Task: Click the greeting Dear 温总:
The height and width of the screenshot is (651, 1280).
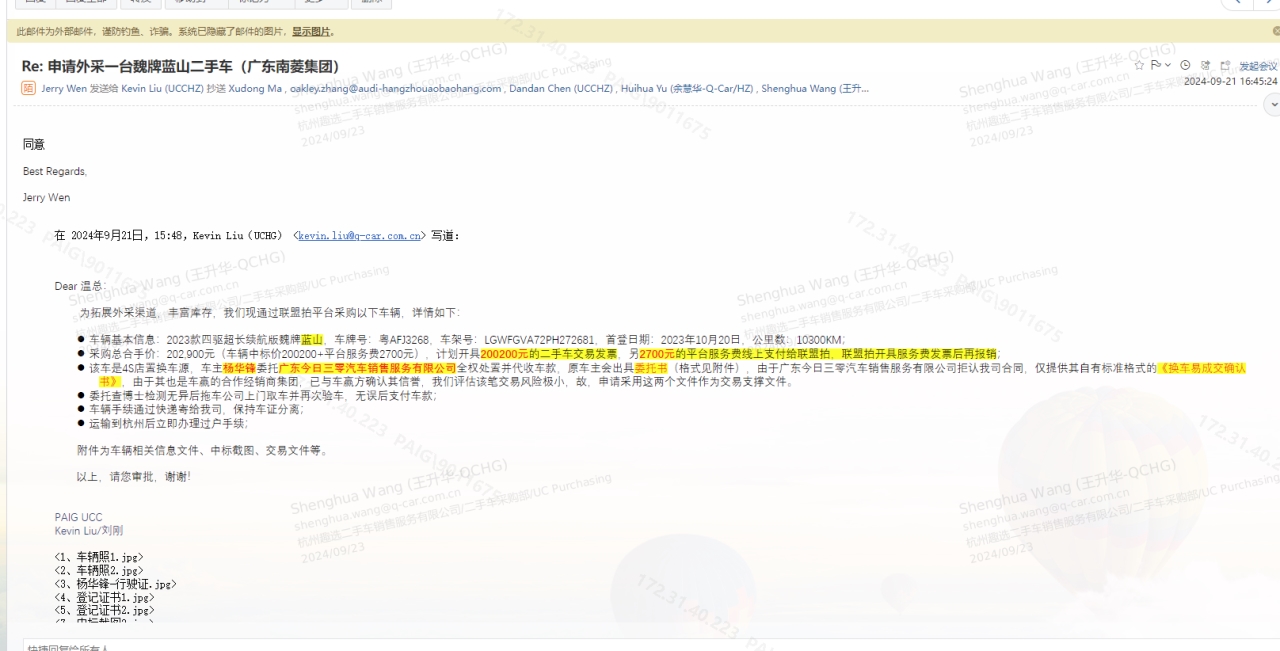Action: tap(80, 286)
